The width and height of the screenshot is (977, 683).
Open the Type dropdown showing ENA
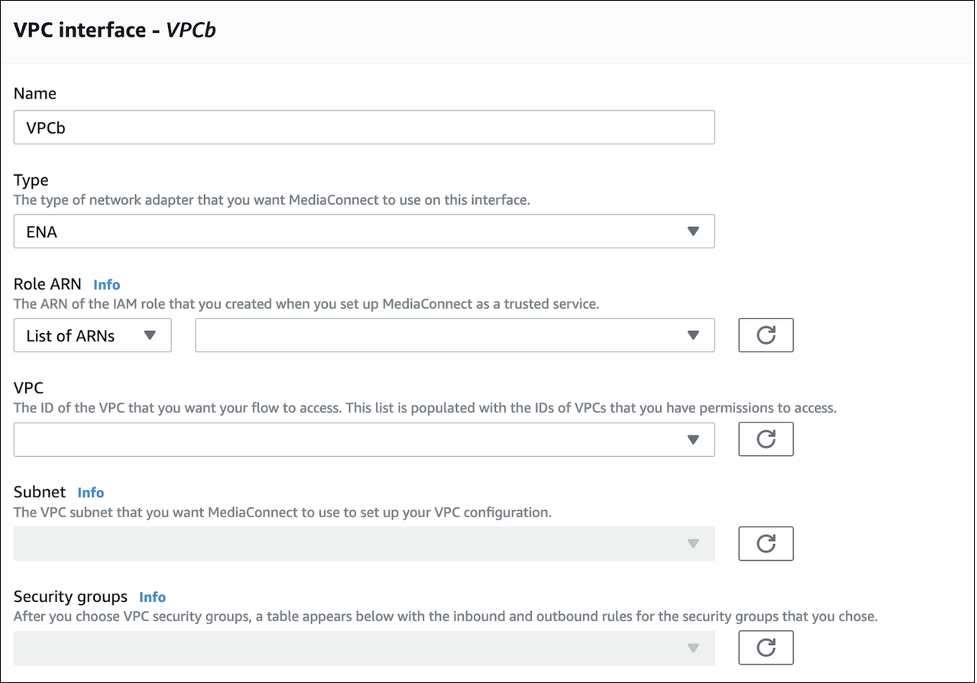pyautogui.click(x=364, y=231)
